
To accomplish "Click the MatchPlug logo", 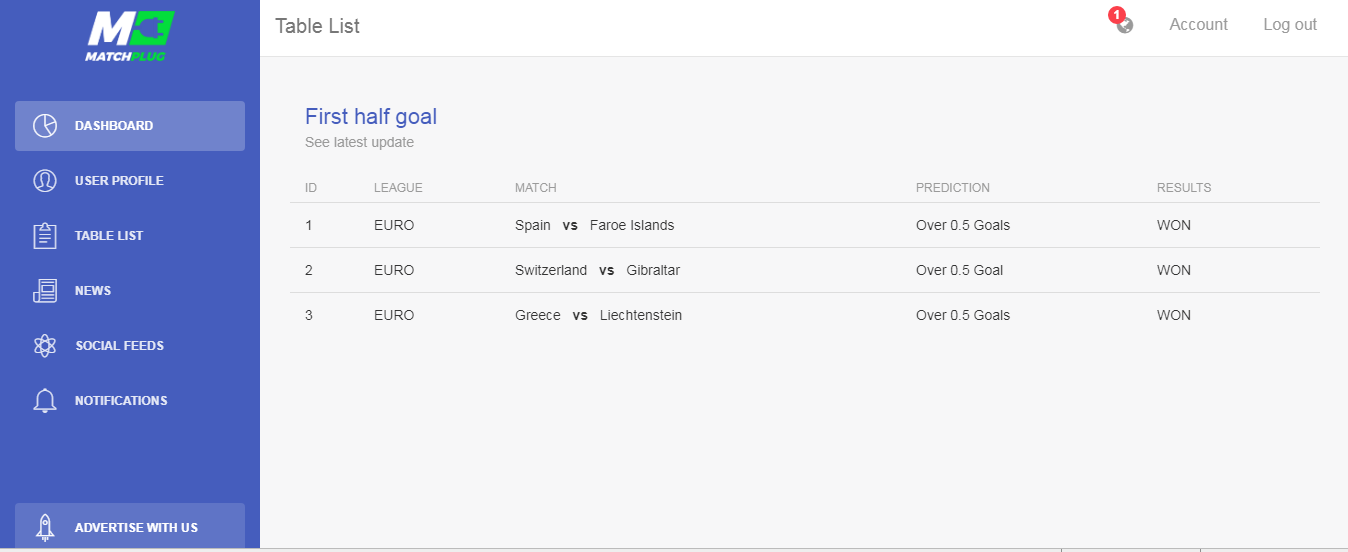I will (130, 36).
